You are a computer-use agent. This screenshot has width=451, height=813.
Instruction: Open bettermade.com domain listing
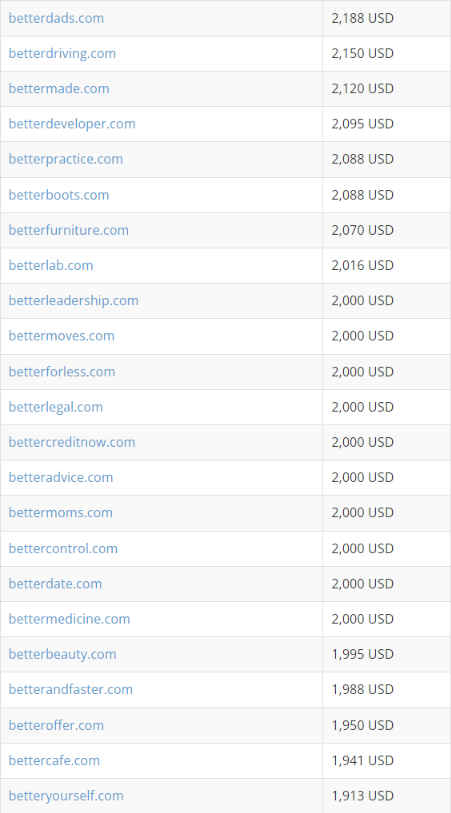click(x=59, y=89)
